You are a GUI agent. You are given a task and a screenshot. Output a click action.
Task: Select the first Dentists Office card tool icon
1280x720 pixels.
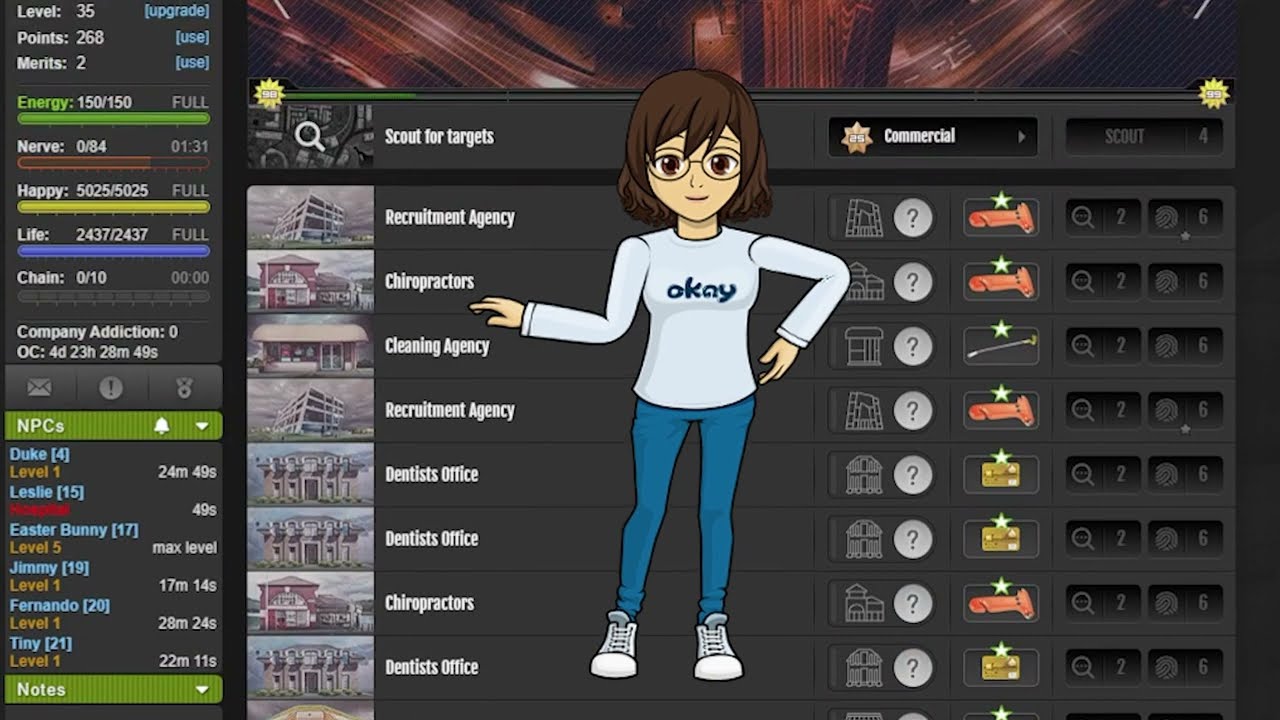click(x=1000, y=474)
